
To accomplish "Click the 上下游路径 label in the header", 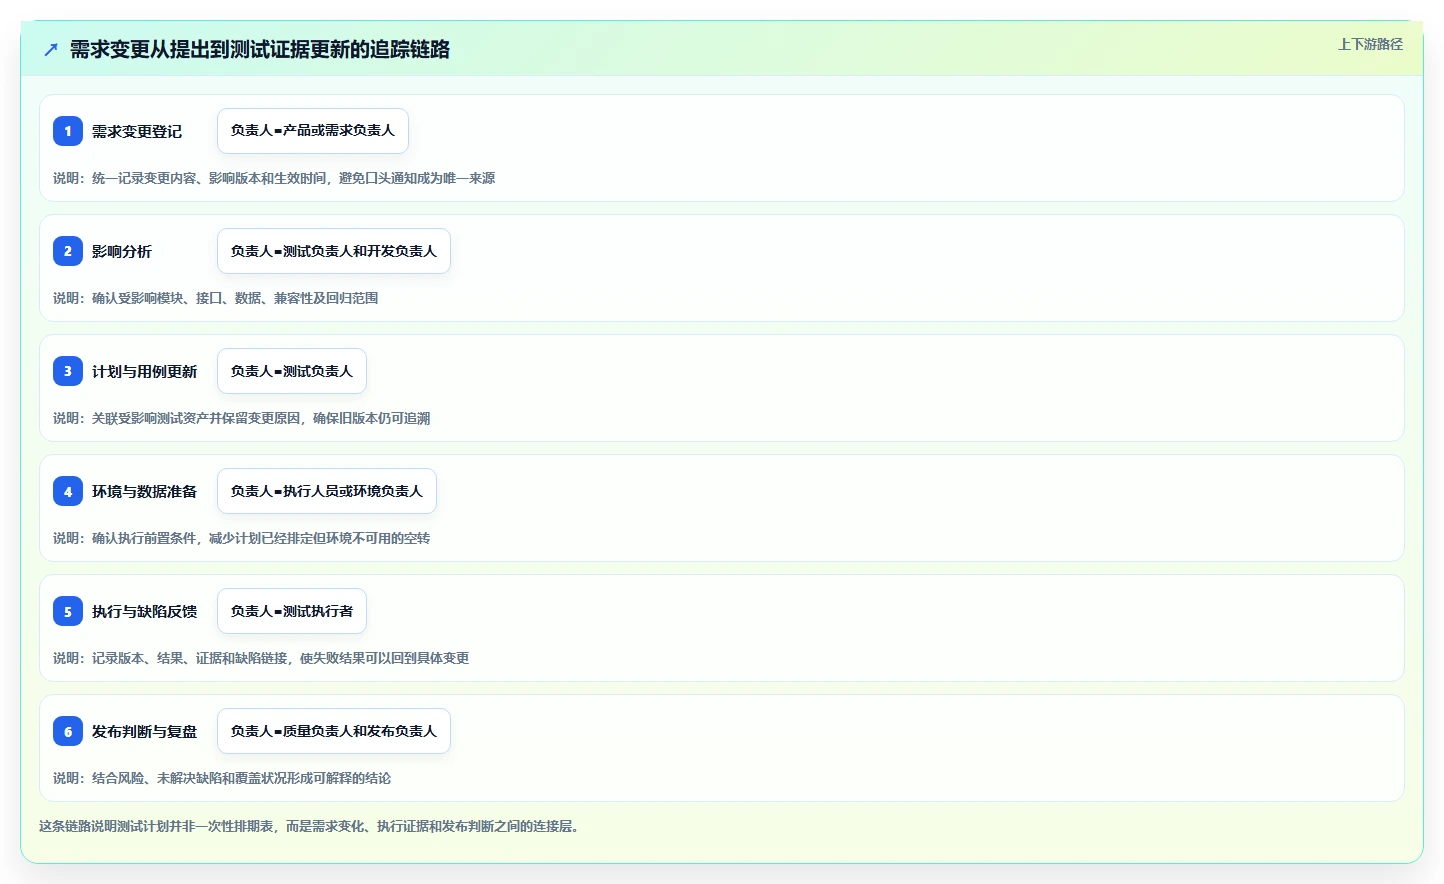I will coord(1370,44).
